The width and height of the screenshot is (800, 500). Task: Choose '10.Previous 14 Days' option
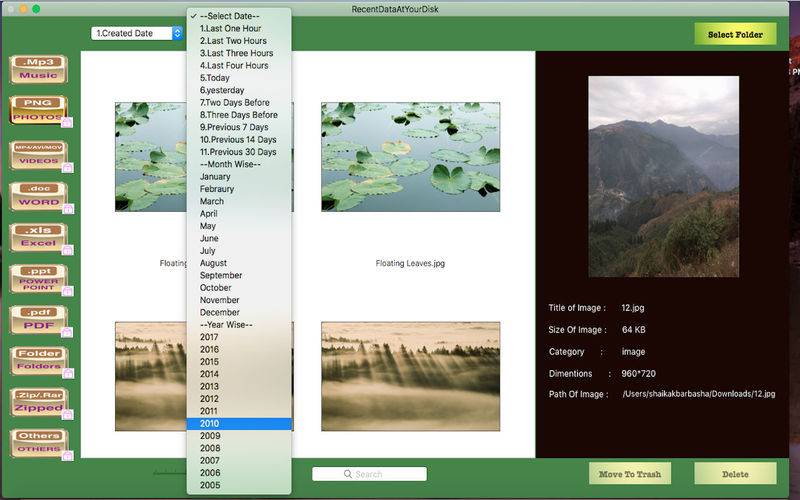tap(239, 140)
